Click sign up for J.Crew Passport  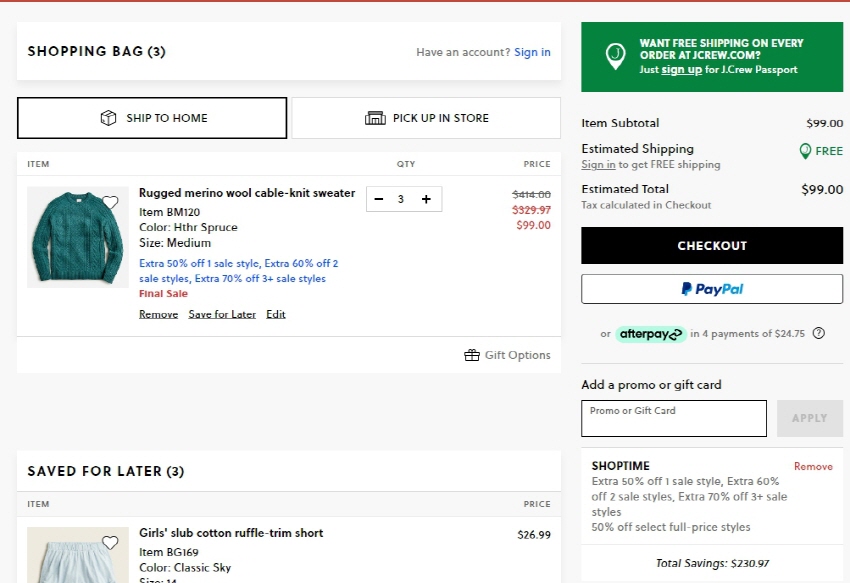coord(681,69)
